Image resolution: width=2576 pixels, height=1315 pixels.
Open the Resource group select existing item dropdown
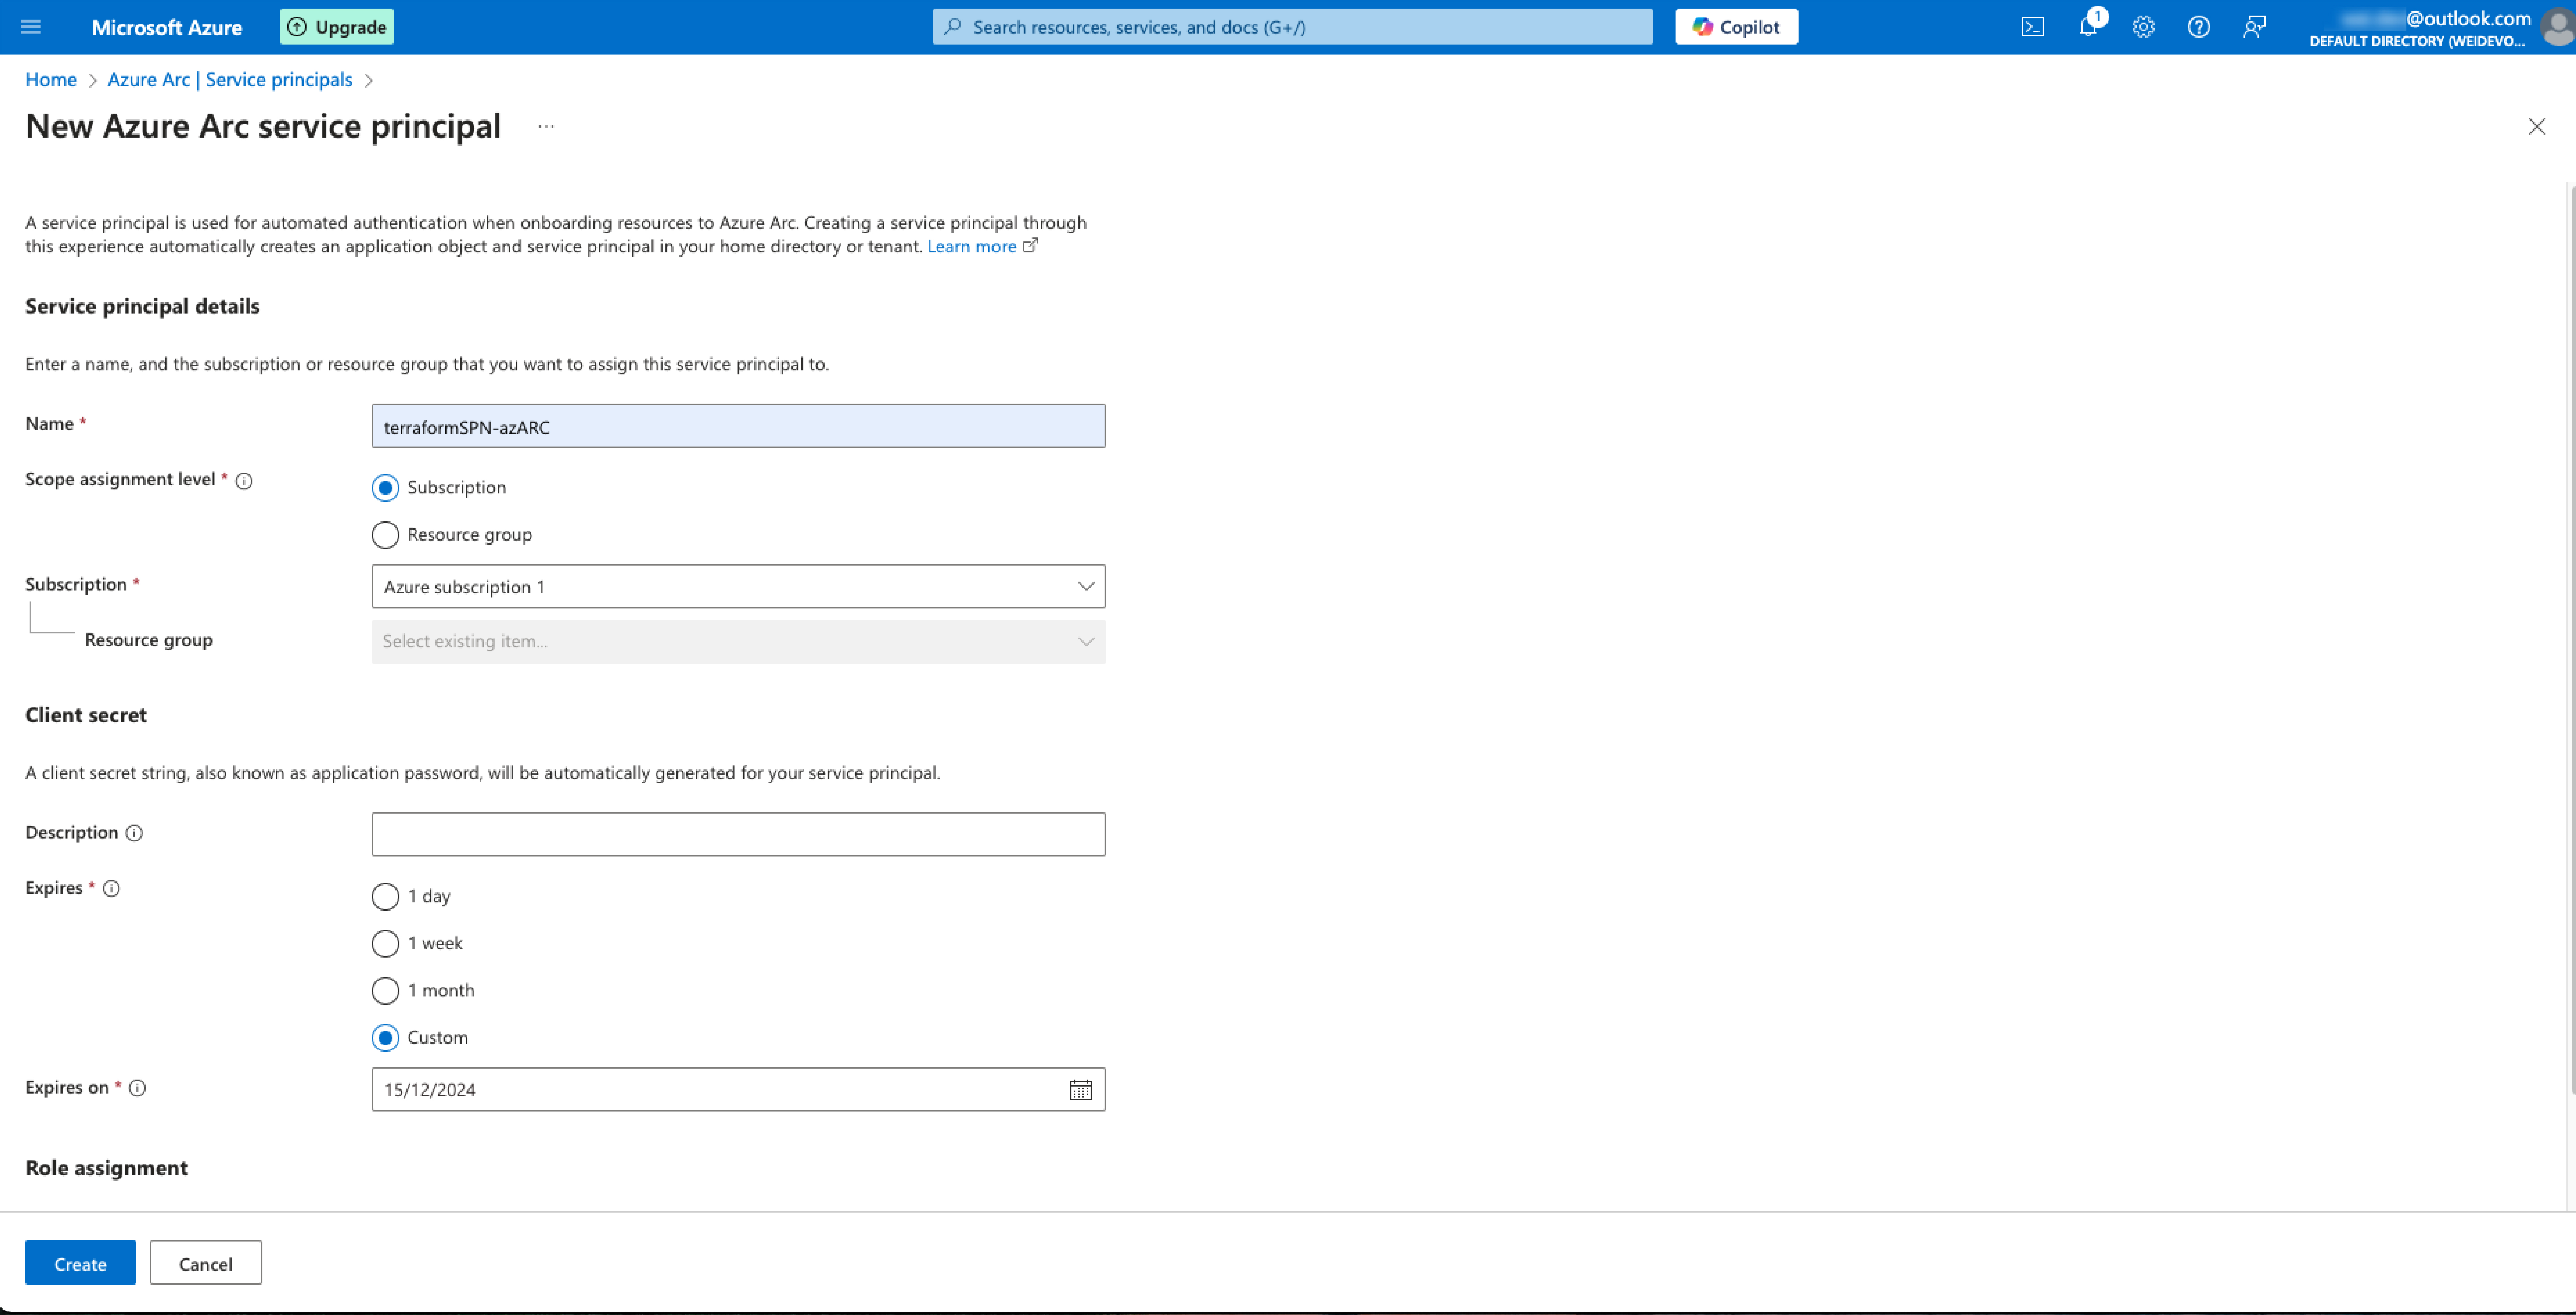point(738,642)
